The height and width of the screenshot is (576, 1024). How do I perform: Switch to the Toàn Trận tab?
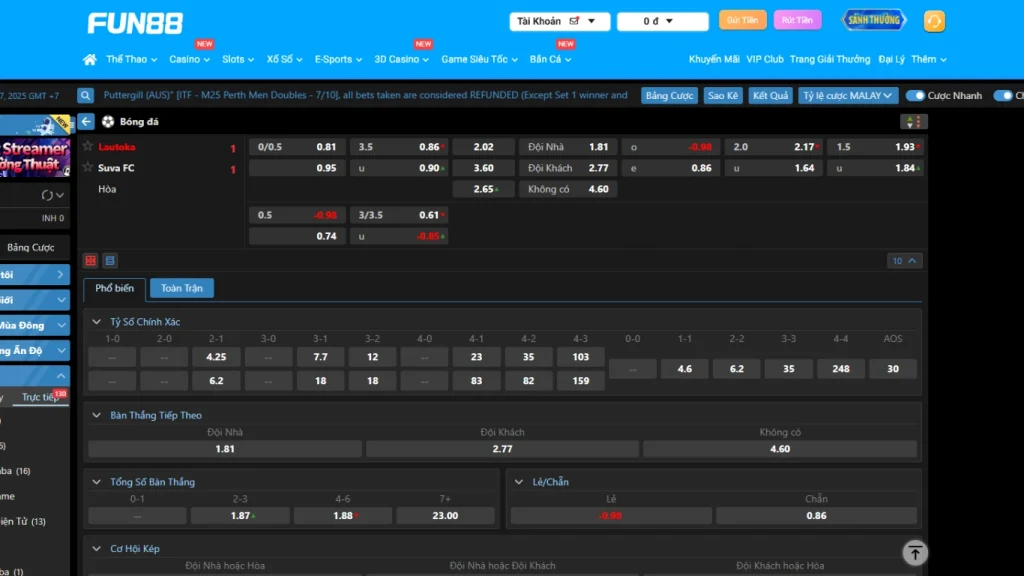coord(181,289)
